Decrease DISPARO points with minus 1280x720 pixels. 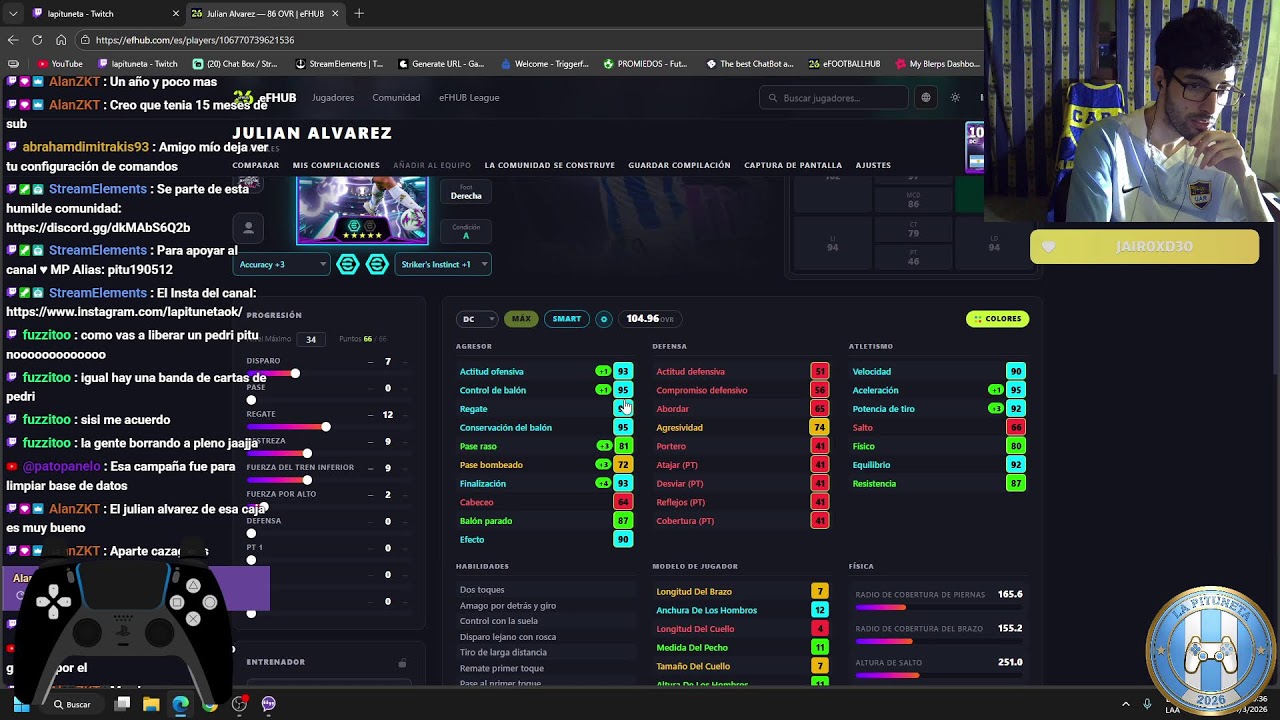pos(371,362)
